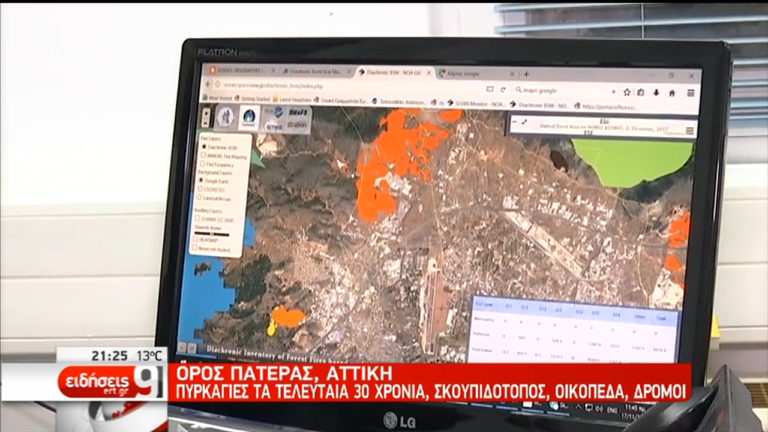Open a new tab with plus button
The image size is (768, 432).
(526, 74)
